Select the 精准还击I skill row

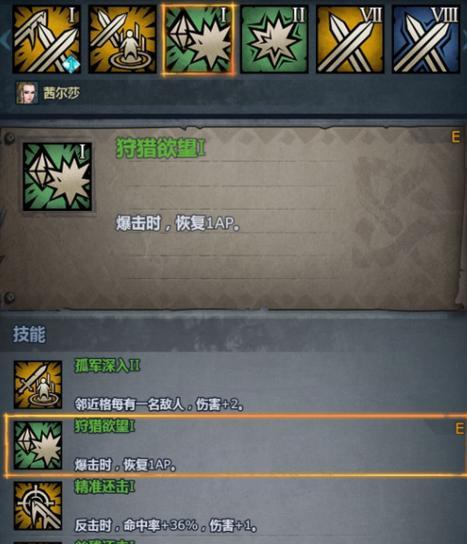(234, 506)
